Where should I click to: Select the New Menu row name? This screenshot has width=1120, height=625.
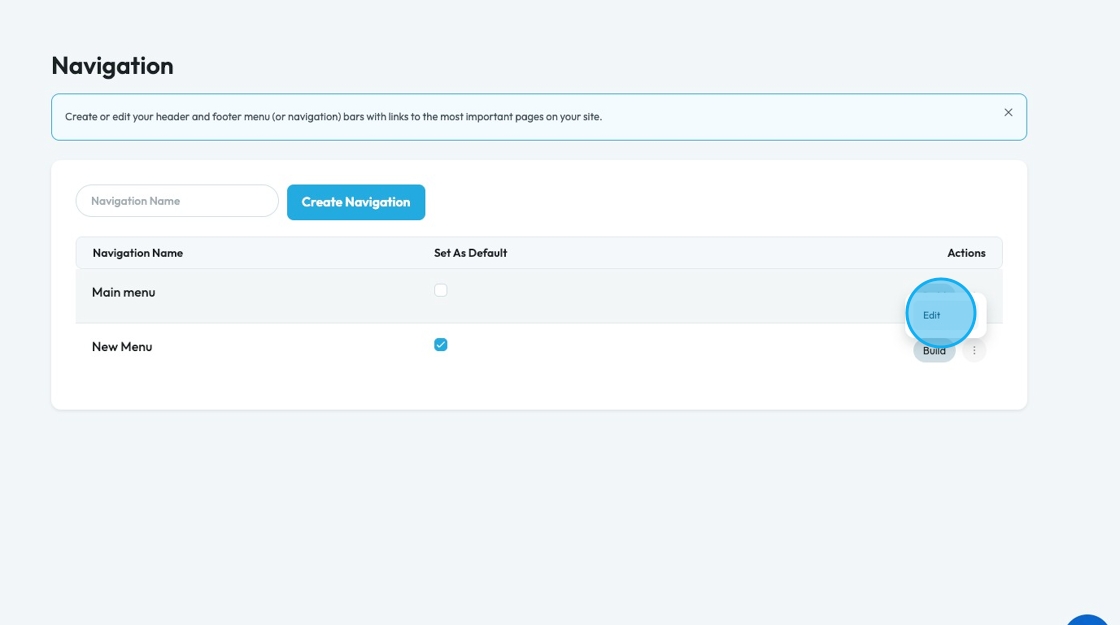122,346
